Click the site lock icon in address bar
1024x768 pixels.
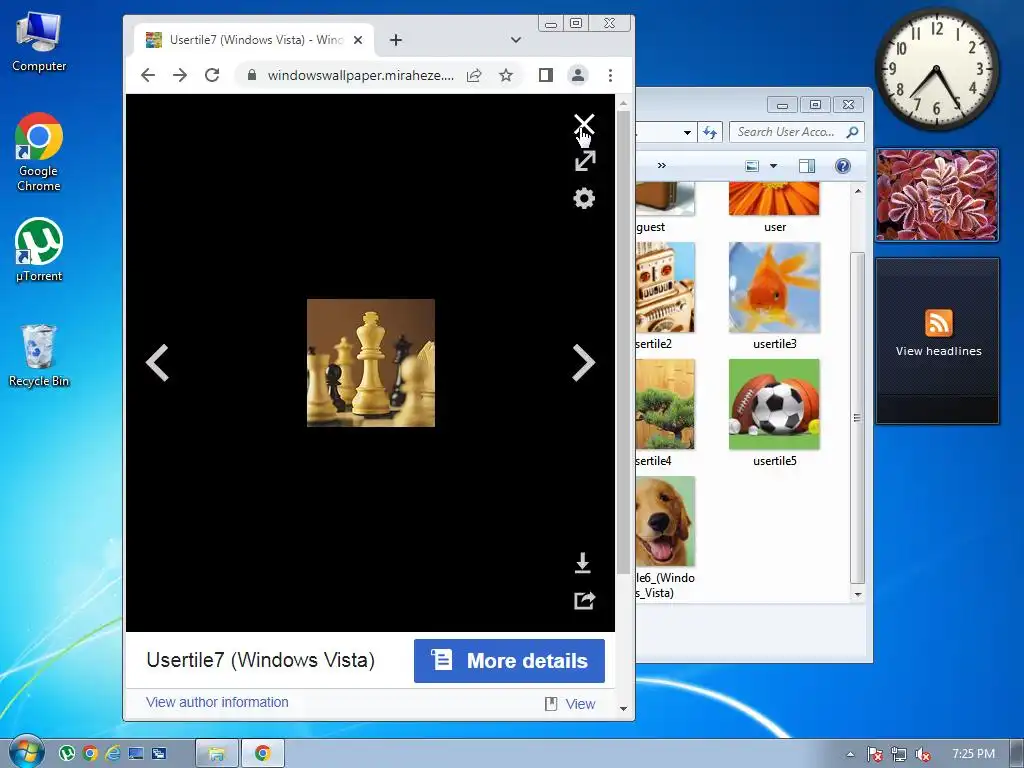coord(252,75)
